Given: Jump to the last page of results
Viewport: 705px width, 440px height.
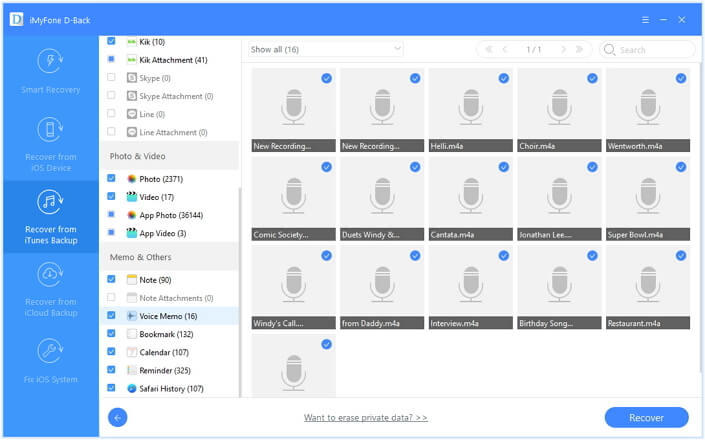Looking at the screenshot, I should (x=581, y=49).
